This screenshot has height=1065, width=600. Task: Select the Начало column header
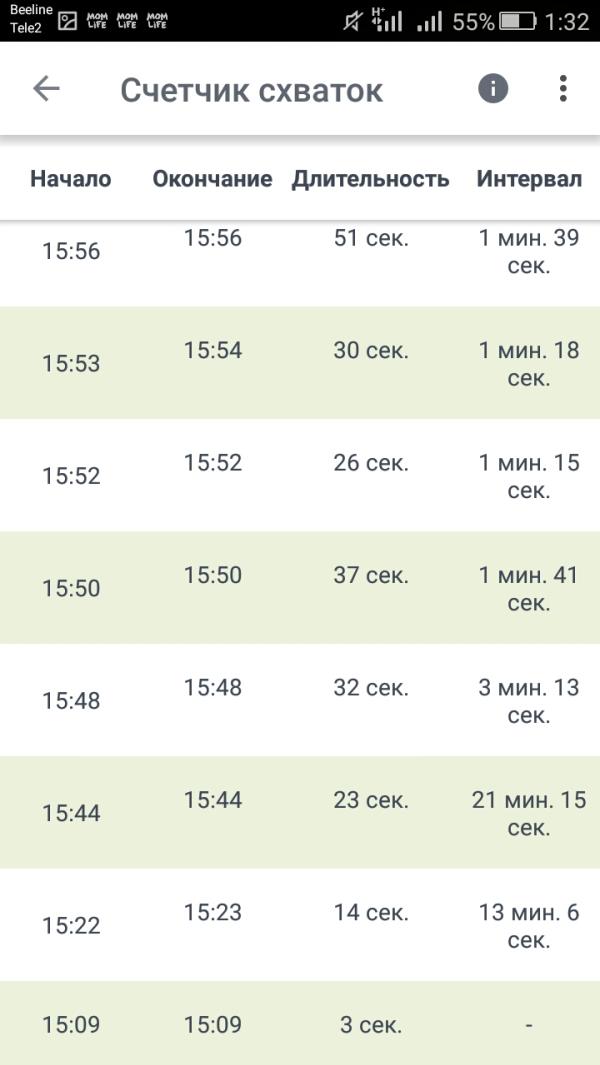(x=71, y=179)
